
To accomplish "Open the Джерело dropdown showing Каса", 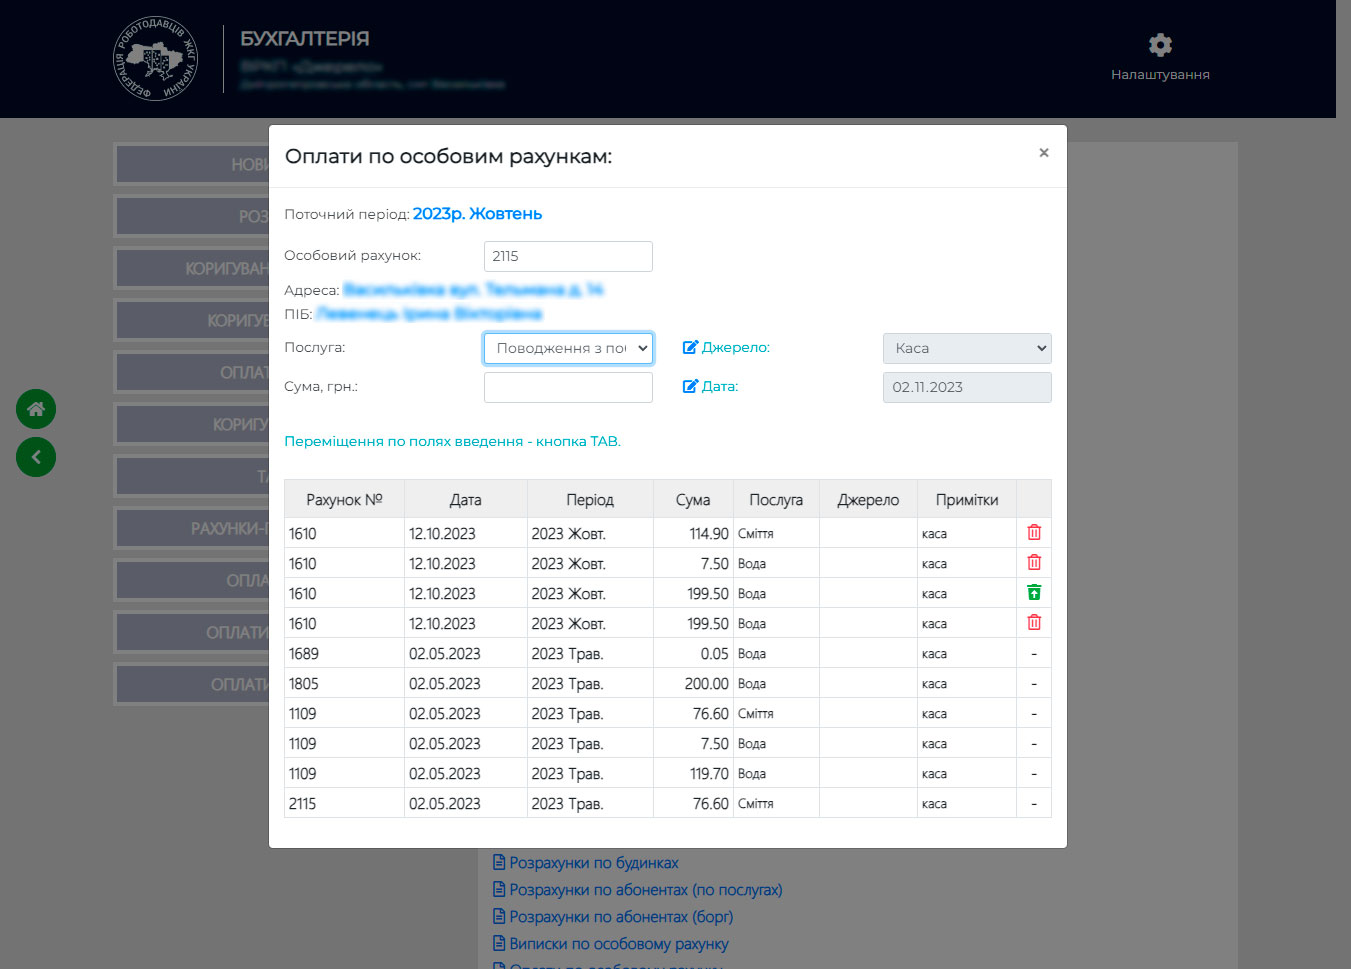I will click(x=966, y=348).
